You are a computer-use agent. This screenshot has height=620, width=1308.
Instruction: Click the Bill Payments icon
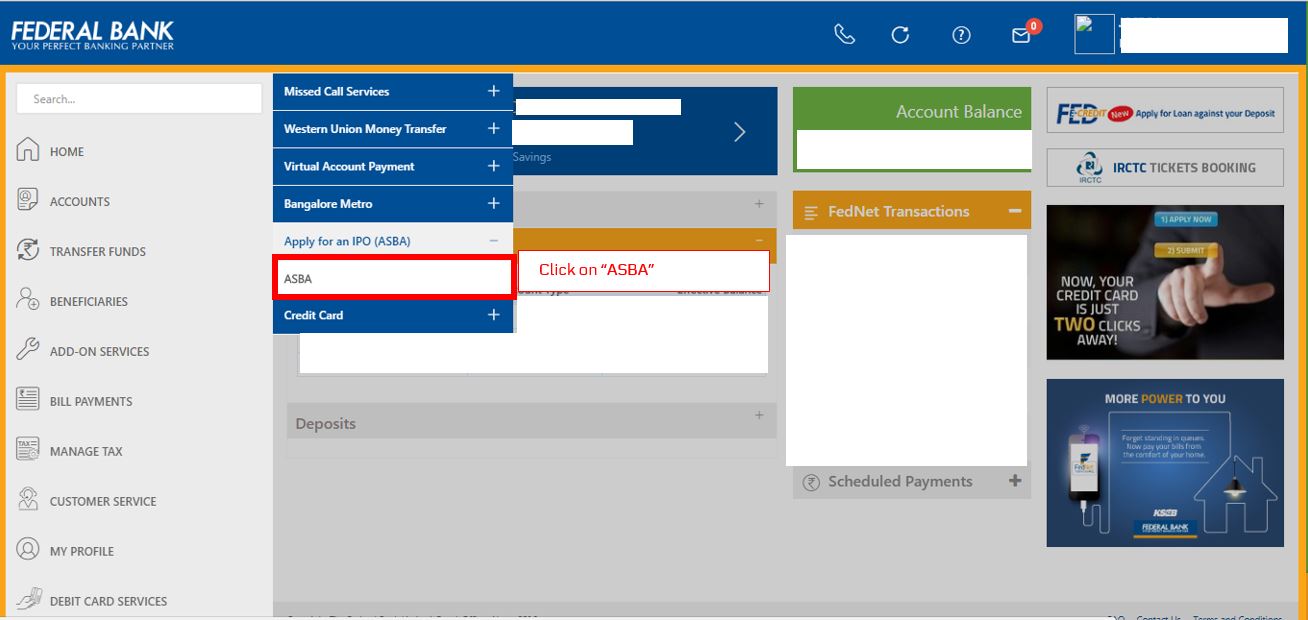coord(28,400)
